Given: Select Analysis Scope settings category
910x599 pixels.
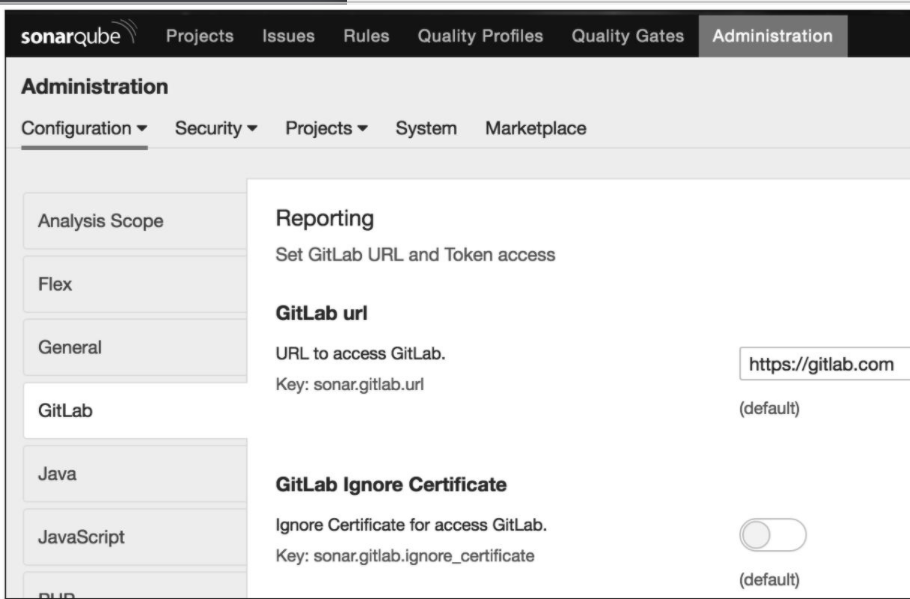Looking at the screenshot, I should point(136,221).
